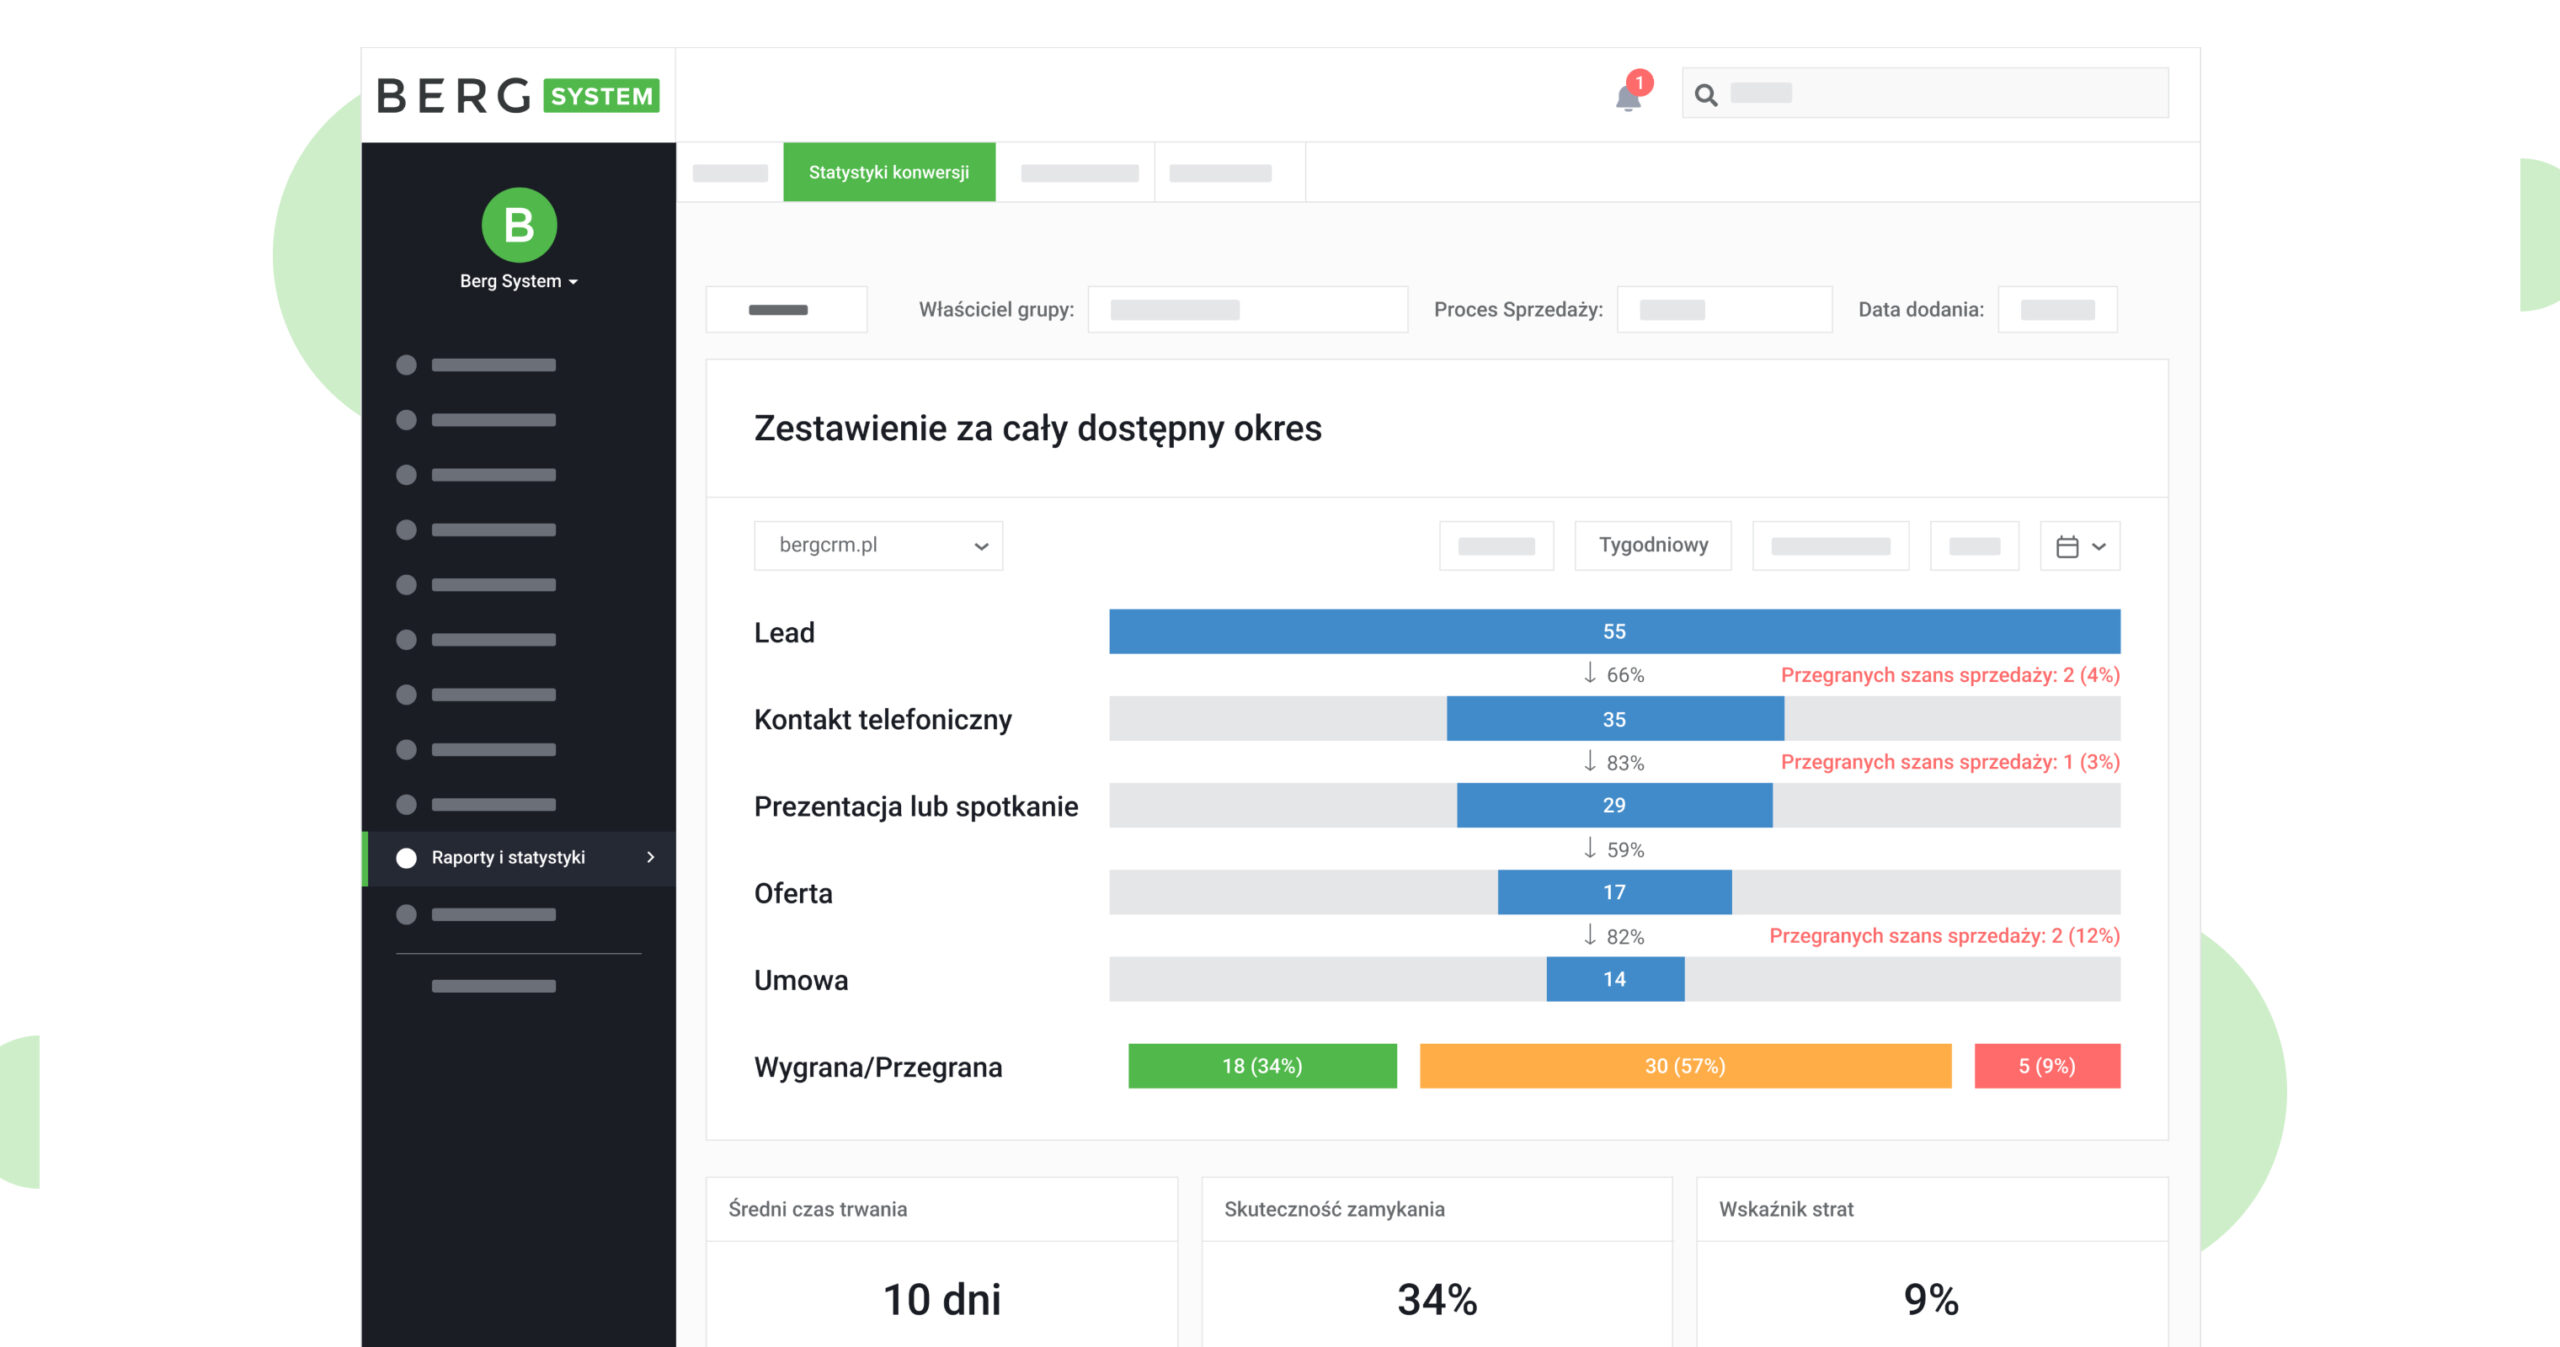Click the 83% conversion arrow label
2560x1347 pixels.
click(x=1614, y=762)
